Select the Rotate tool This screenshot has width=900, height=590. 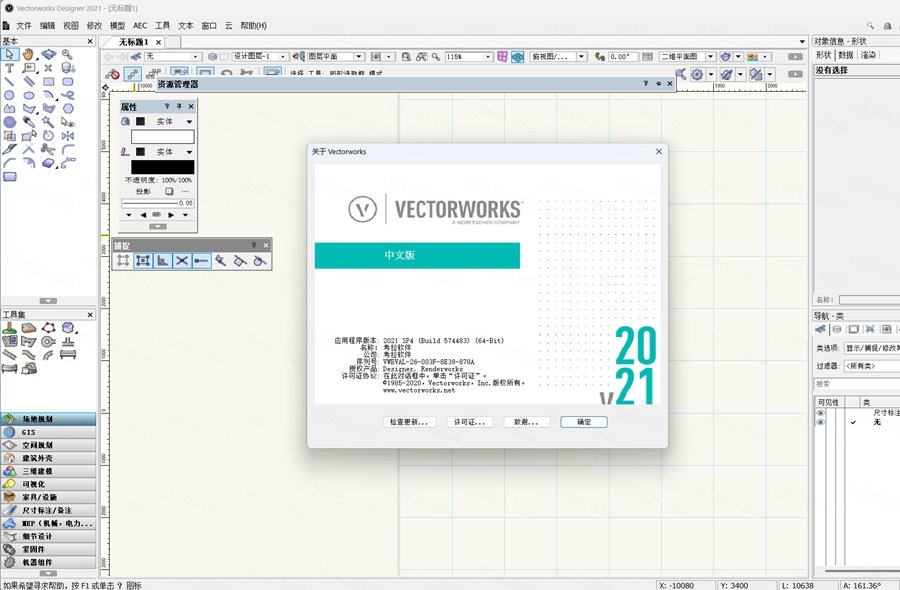point(48,136)
